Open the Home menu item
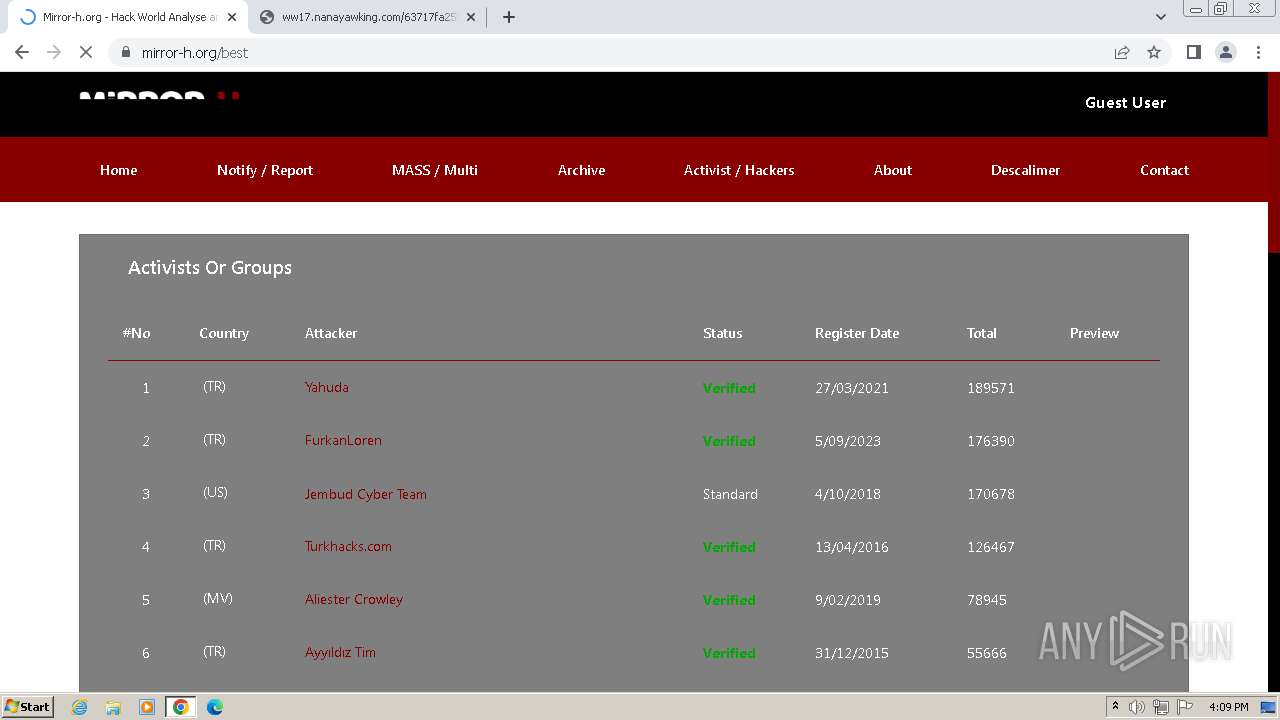This screenshot has height=720, width=1280. point(118,170)
